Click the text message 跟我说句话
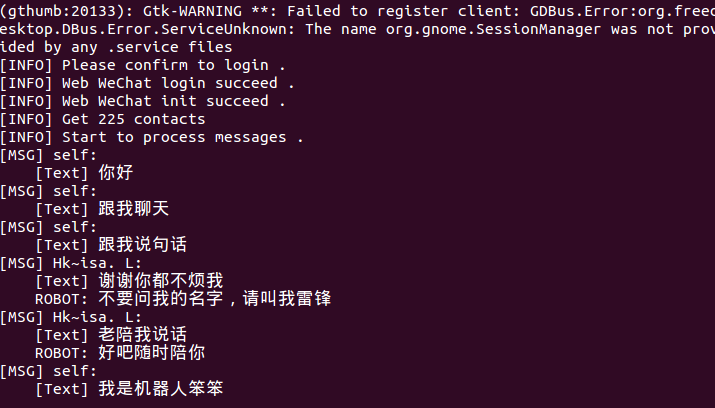 143,245
